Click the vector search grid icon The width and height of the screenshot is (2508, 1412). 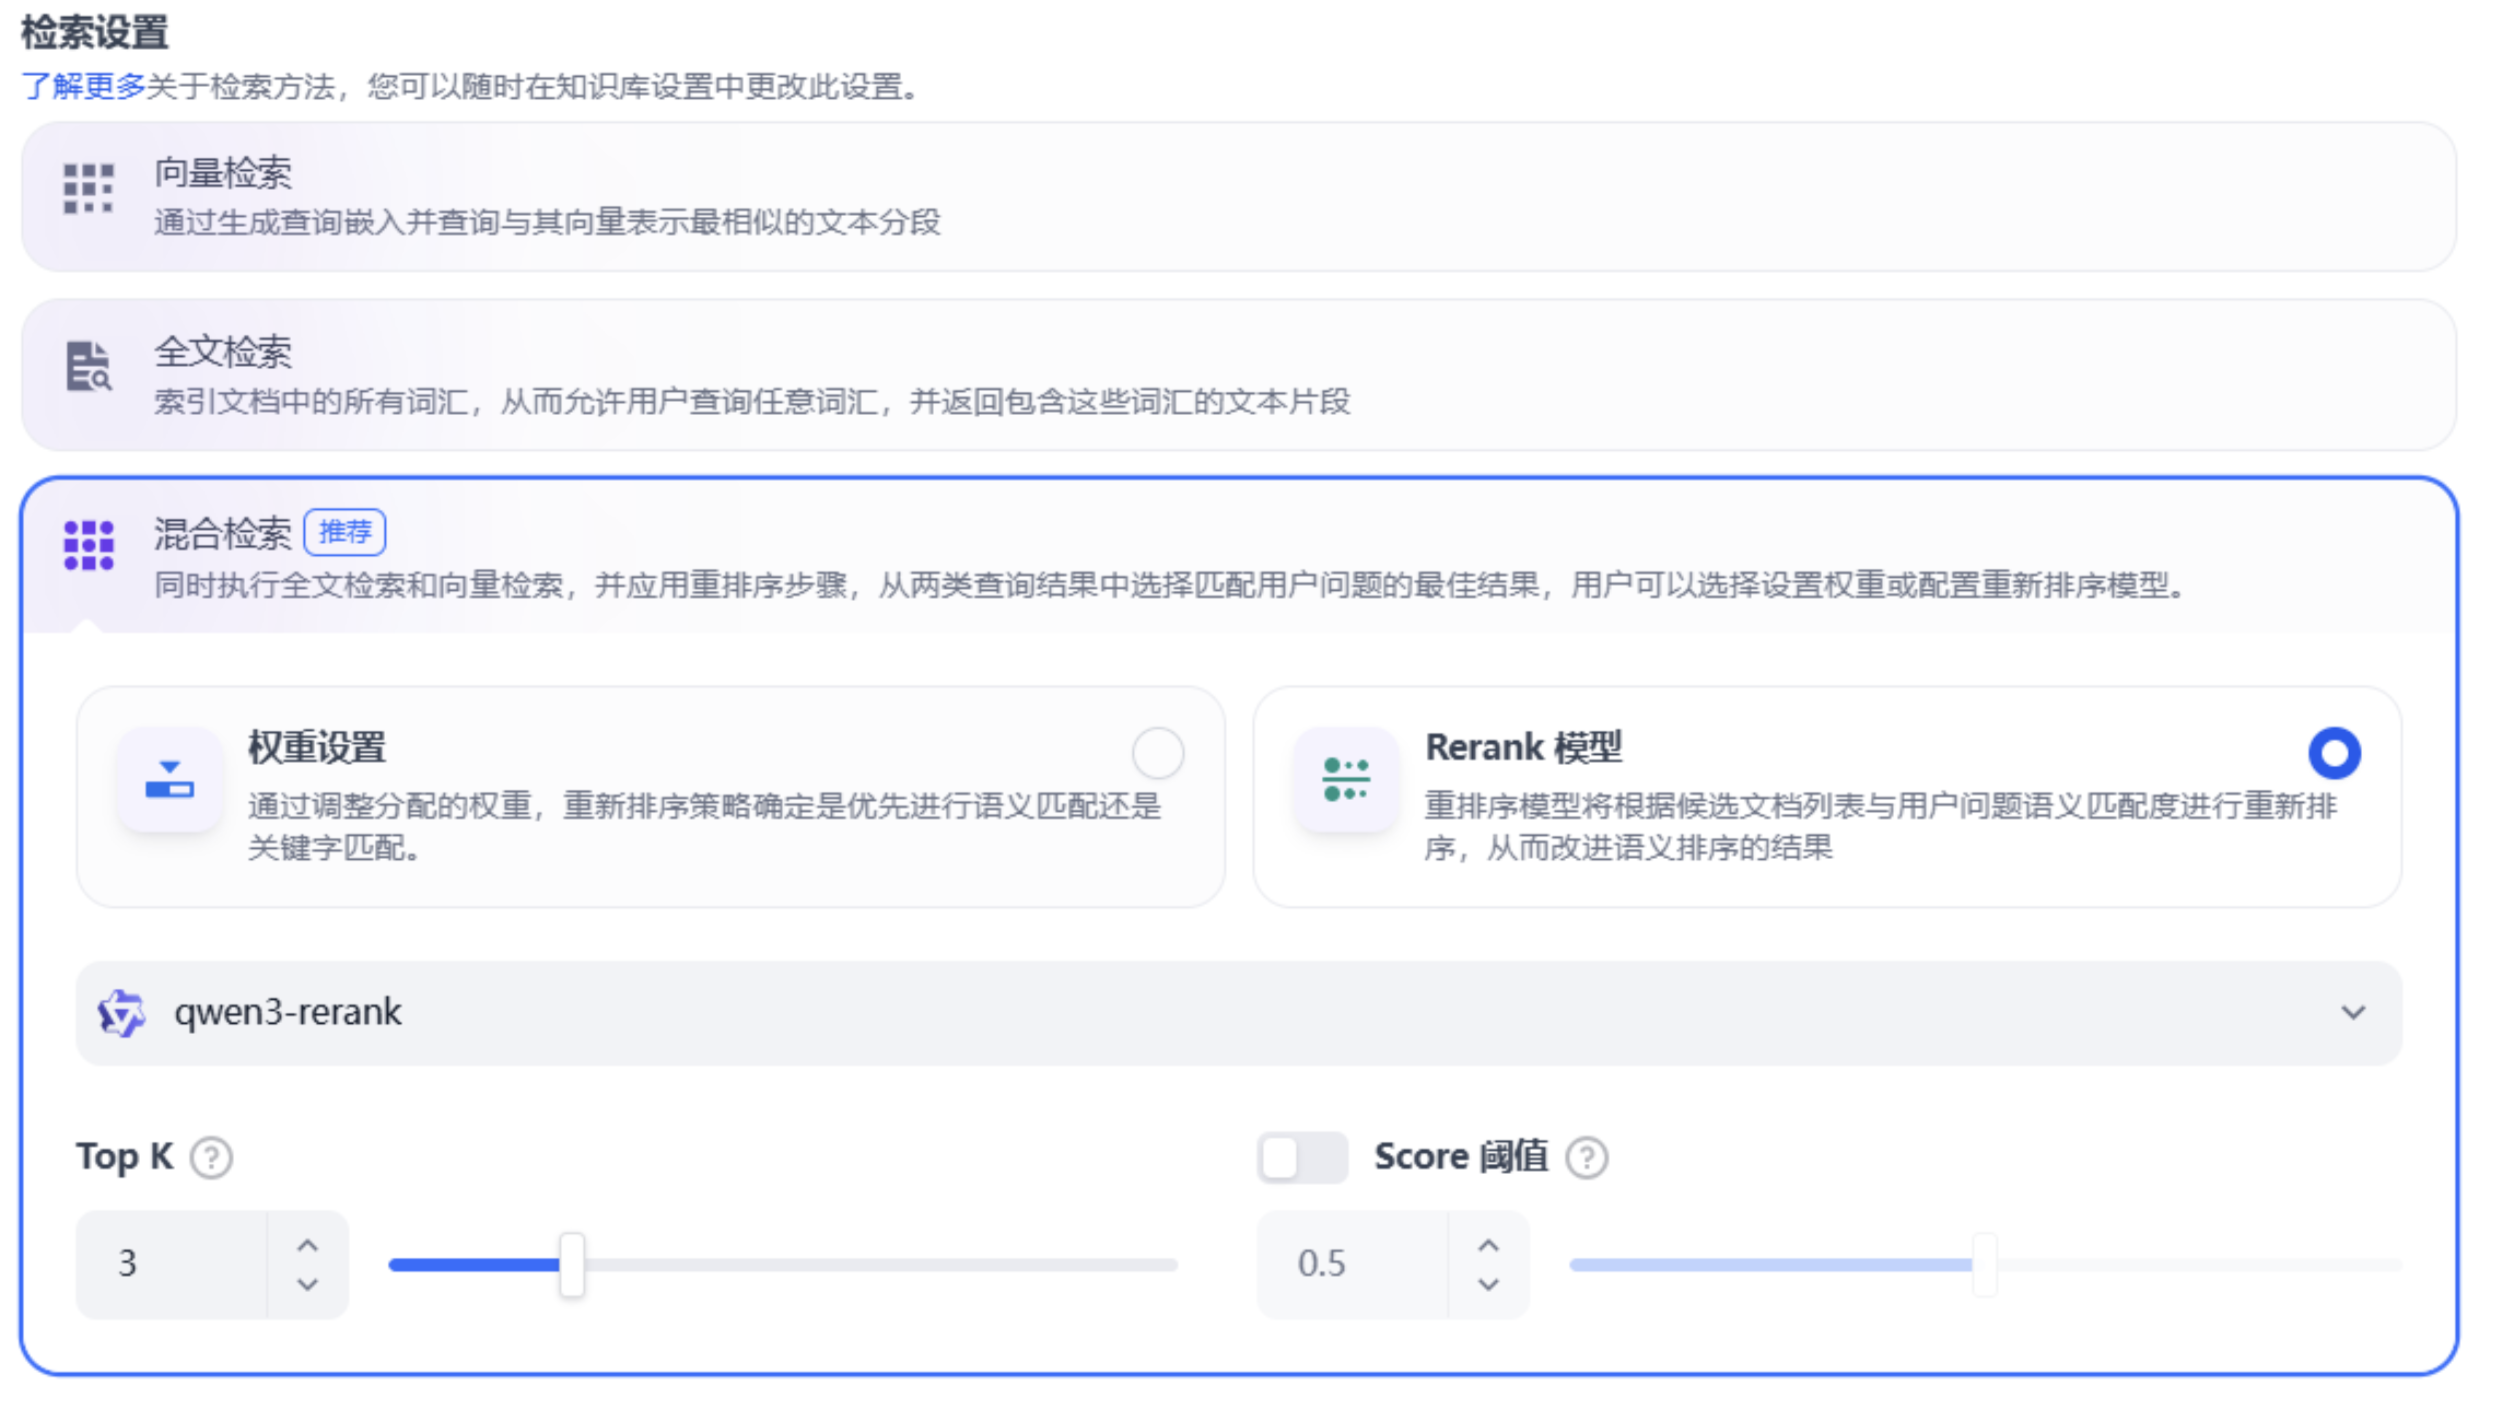(x=88, y=189)
